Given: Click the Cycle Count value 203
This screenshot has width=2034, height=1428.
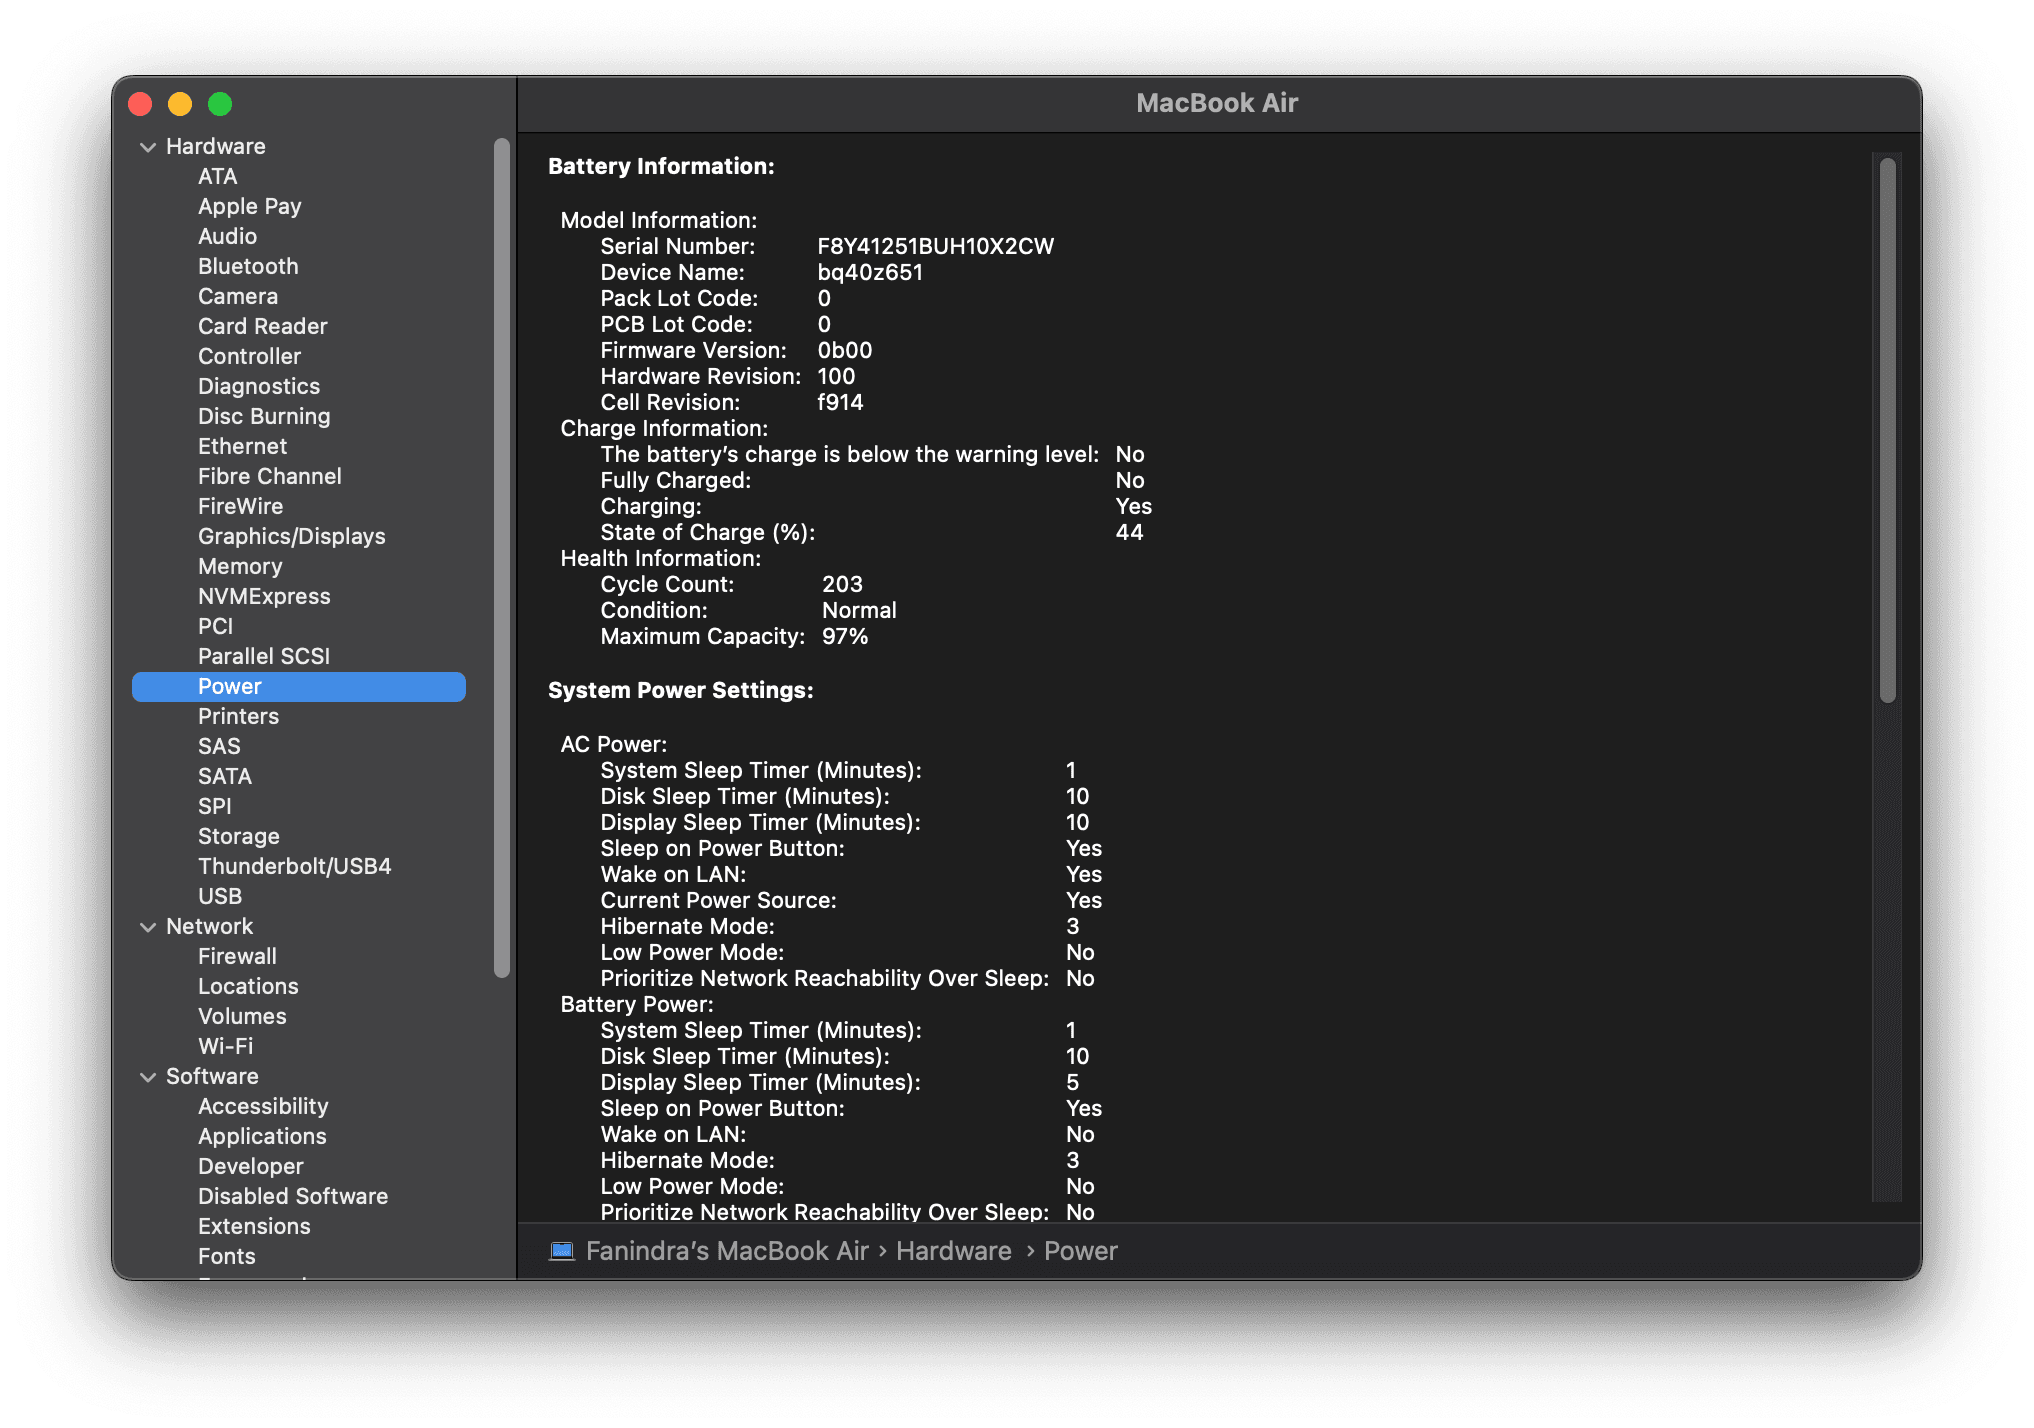Looking at the screenshot, I should click(x=842, y=584).
